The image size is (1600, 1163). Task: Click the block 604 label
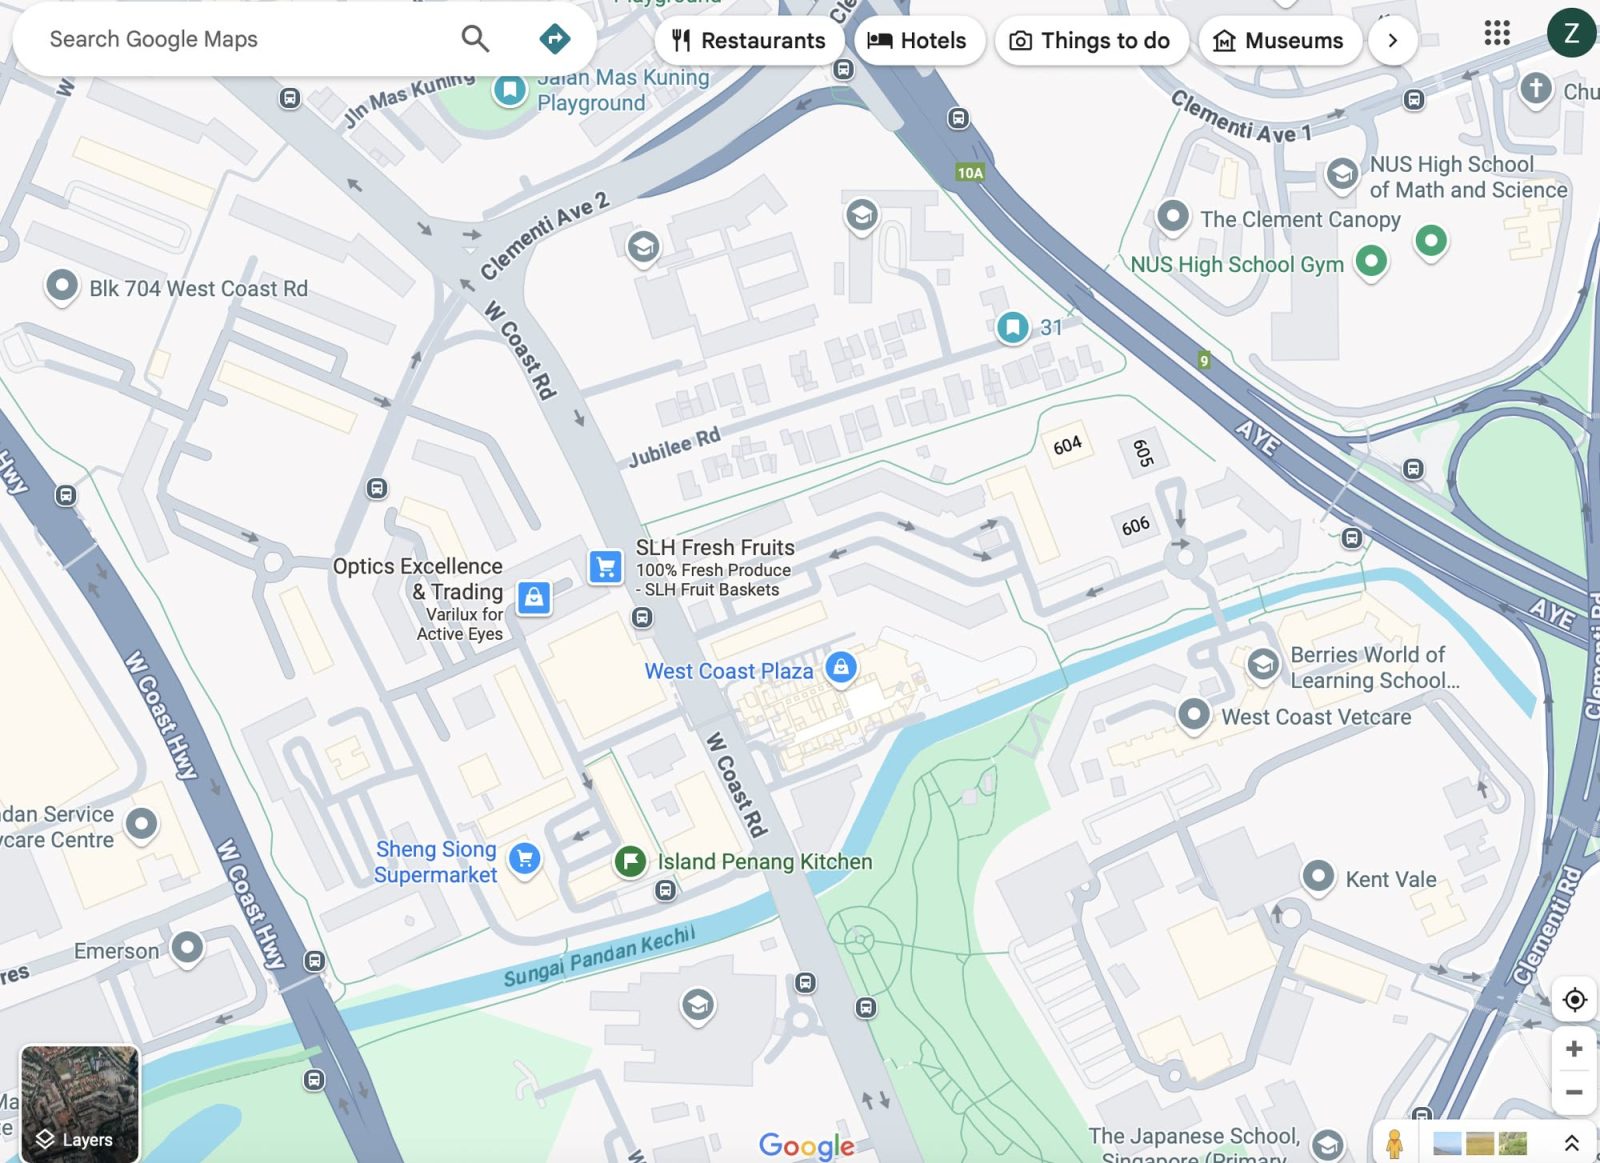[1067, 445]
